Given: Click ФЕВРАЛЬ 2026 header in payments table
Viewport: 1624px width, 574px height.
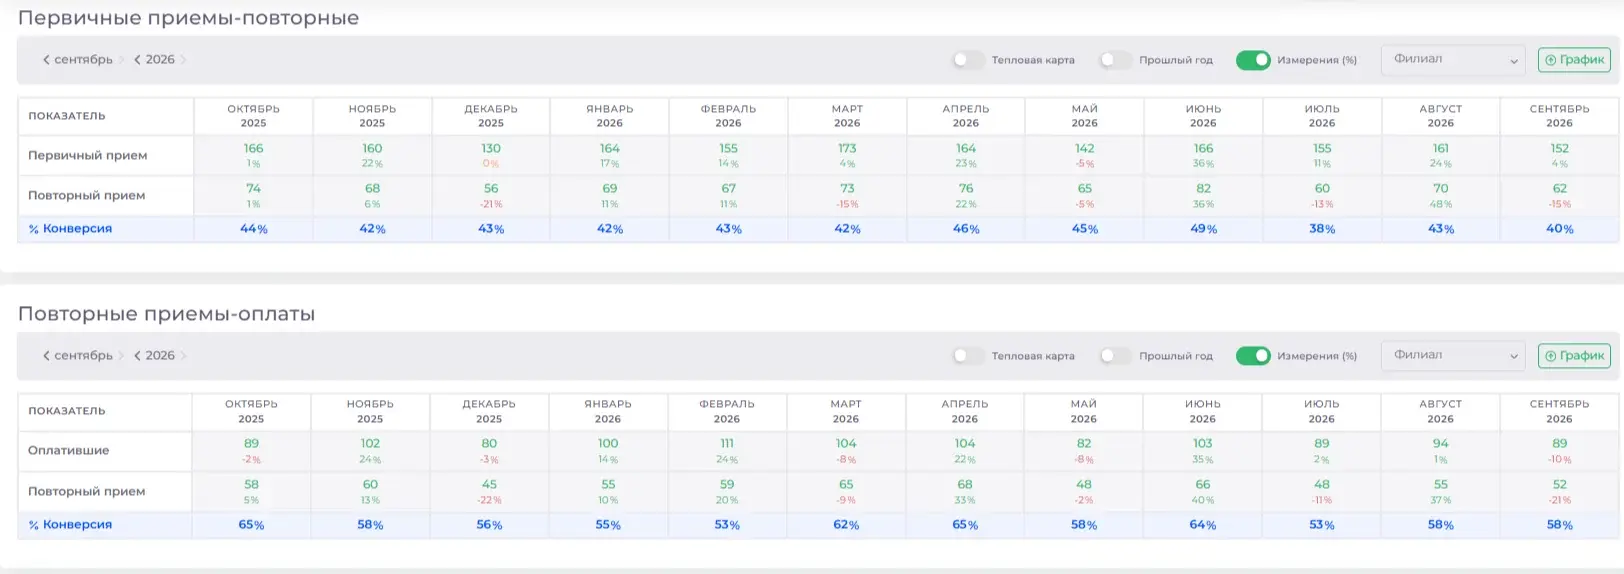Looking at the screenshot, I should (x=727, y=412).
